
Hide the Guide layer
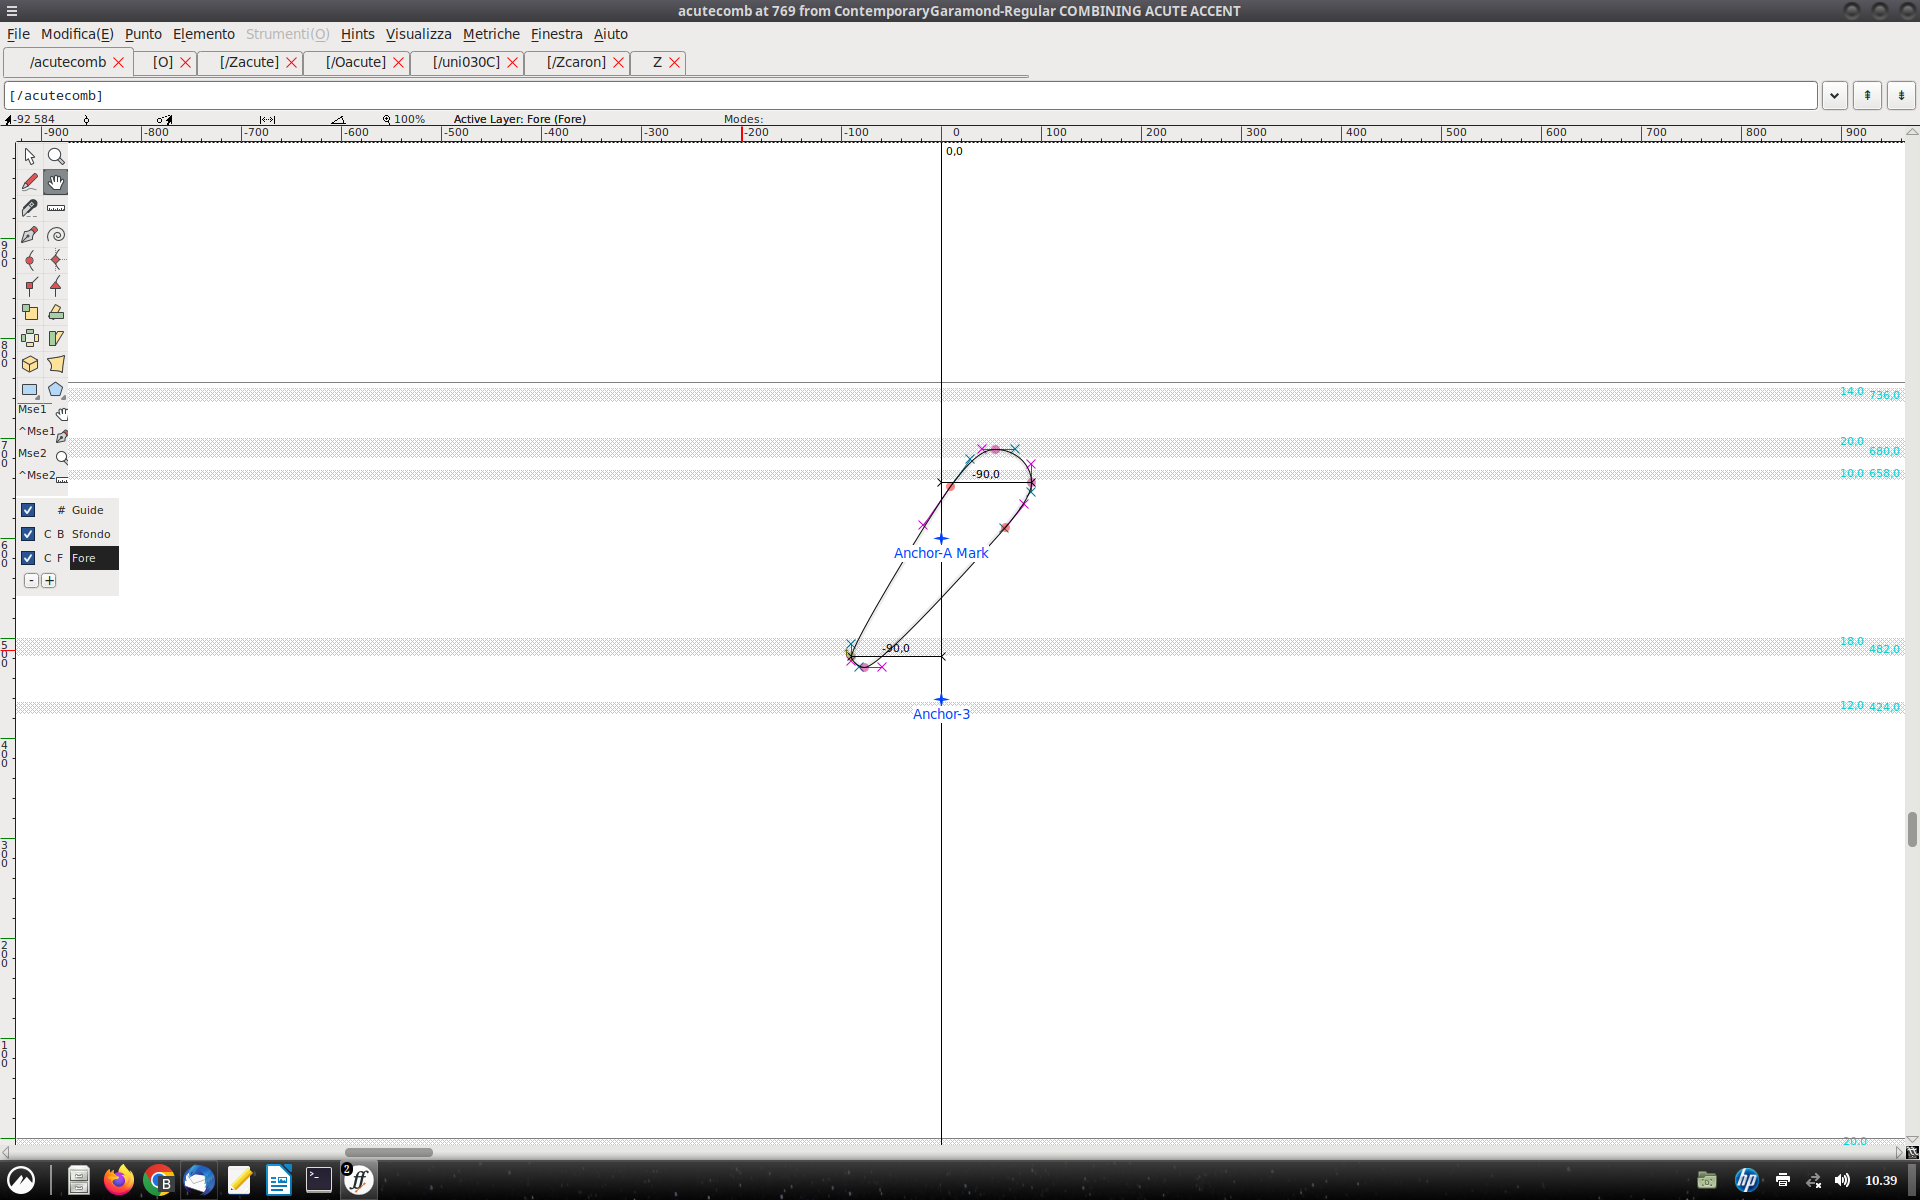28,509
